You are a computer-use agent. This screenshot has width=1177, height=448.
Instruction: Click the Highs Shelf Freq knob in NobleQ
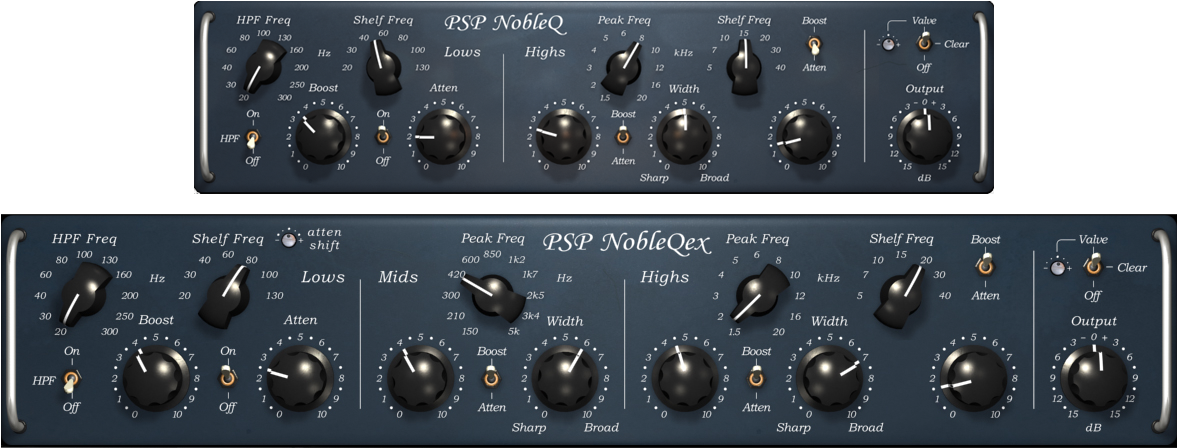click(x=743, y=68)
